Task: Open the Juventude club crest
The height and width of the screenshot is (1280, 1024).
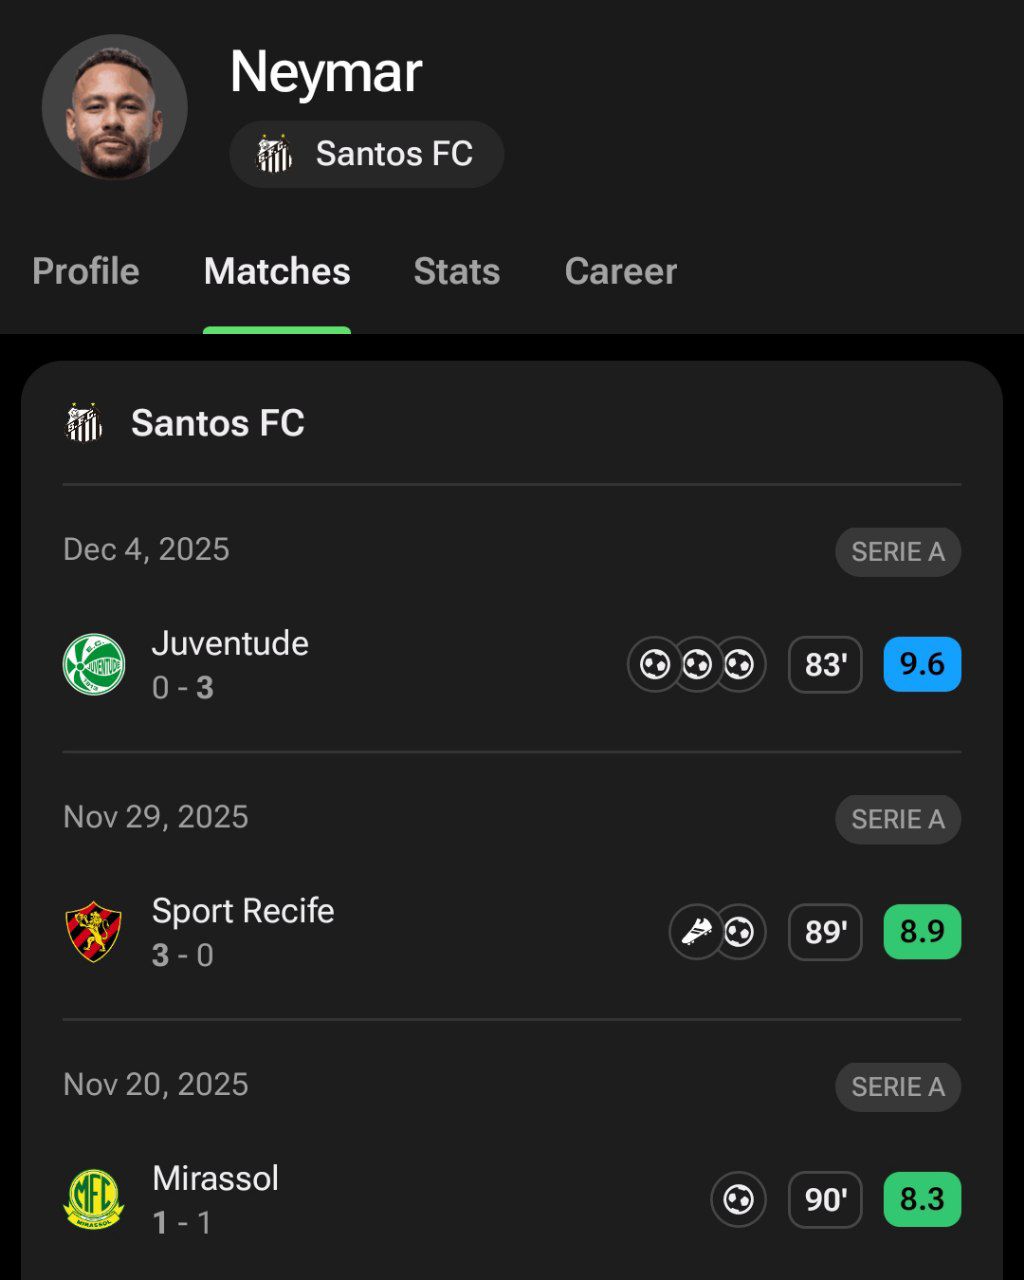Action: click(94, 665)
